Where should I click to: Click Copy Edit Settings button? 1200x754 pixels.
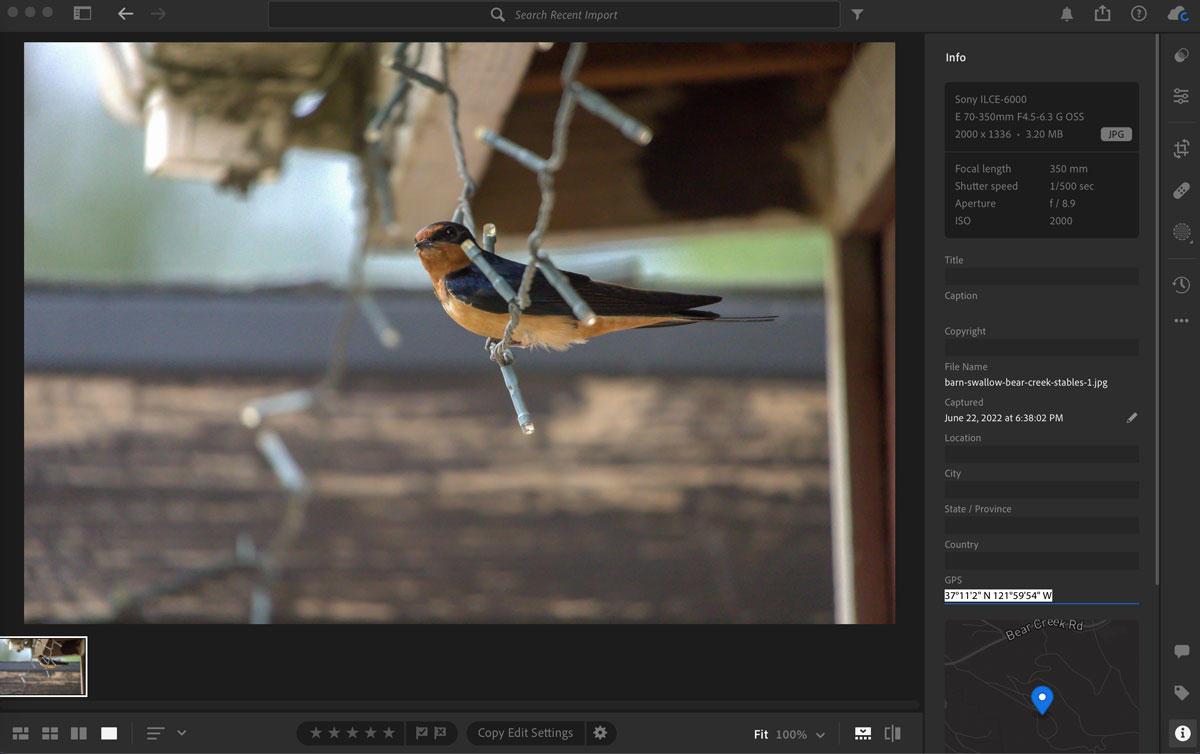click(525, 733)
